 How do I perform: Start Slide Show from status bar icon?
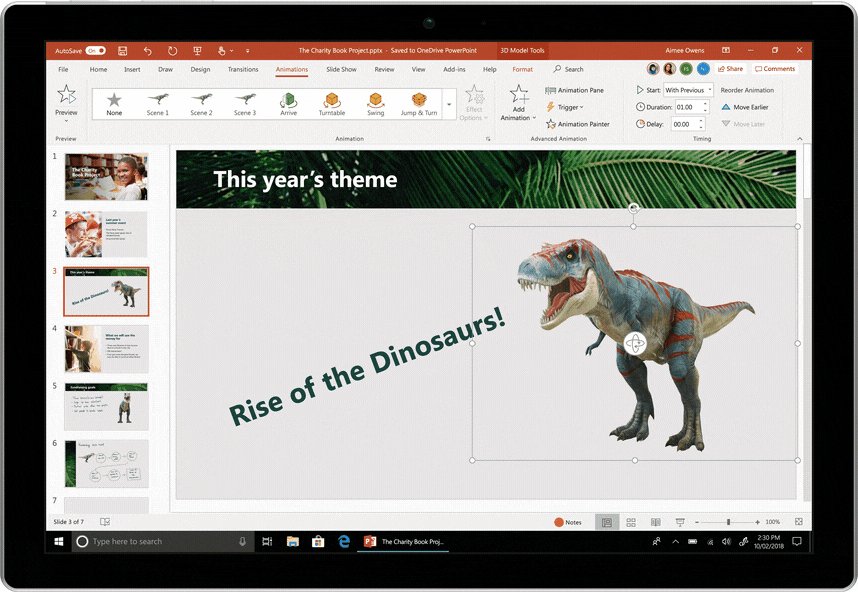680,522
